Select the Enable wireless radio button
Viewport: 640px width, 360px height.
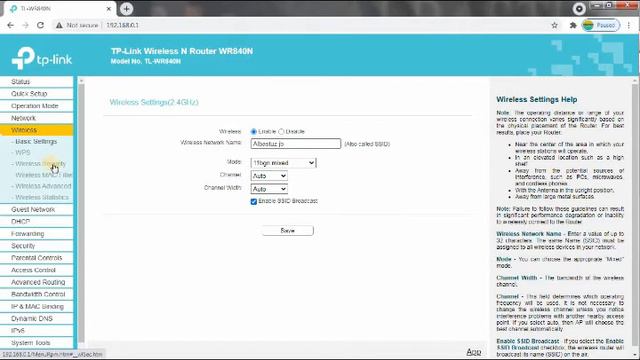coord(254,132)
